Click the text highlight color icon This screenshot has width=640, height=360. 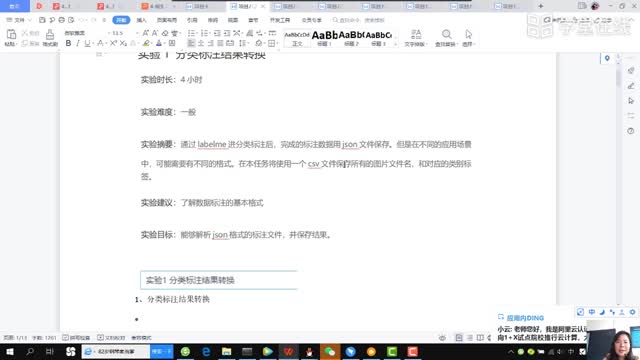(x=146, y=43)
